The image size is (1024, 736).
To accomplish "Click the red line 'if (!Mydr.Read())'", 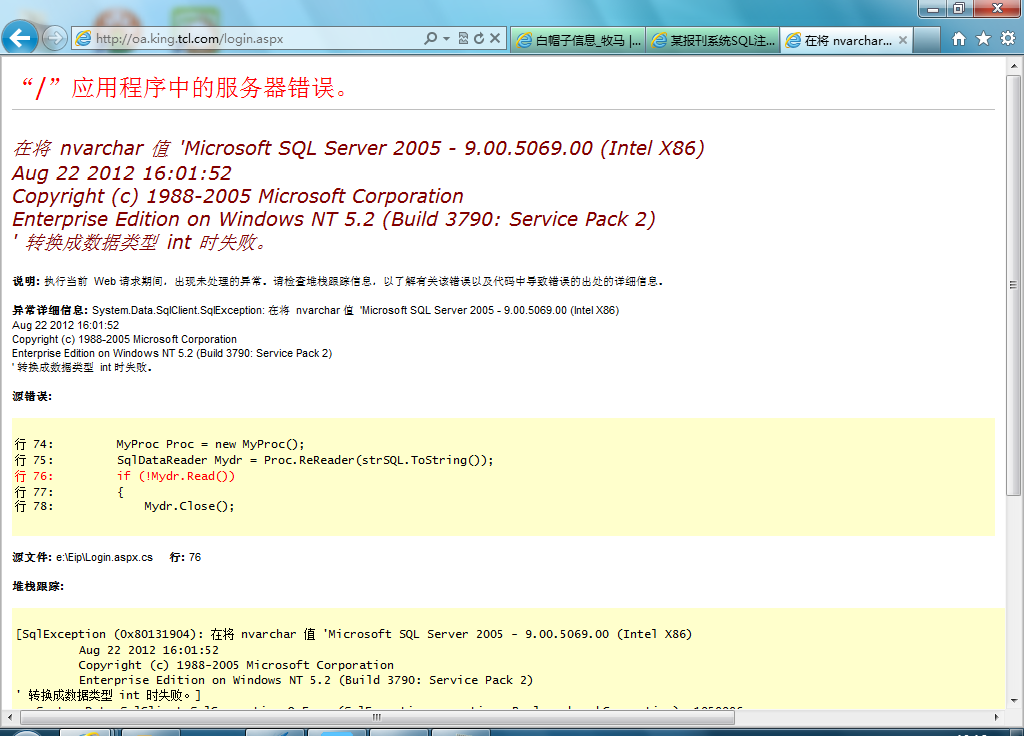I will click(176, 476).
